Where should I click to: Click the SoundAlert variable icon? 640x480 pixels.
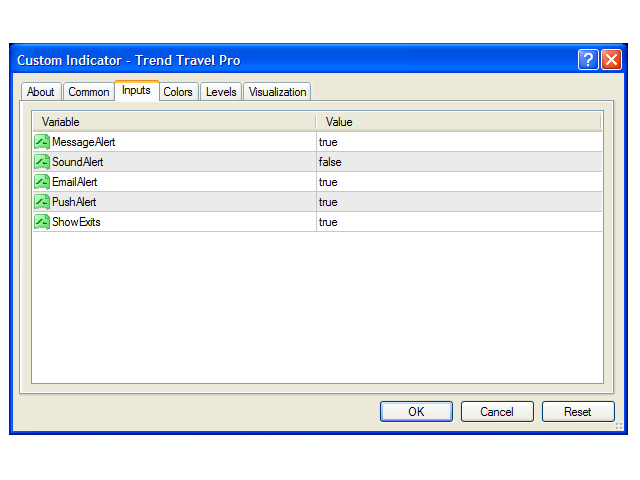(x=42, y=162)
